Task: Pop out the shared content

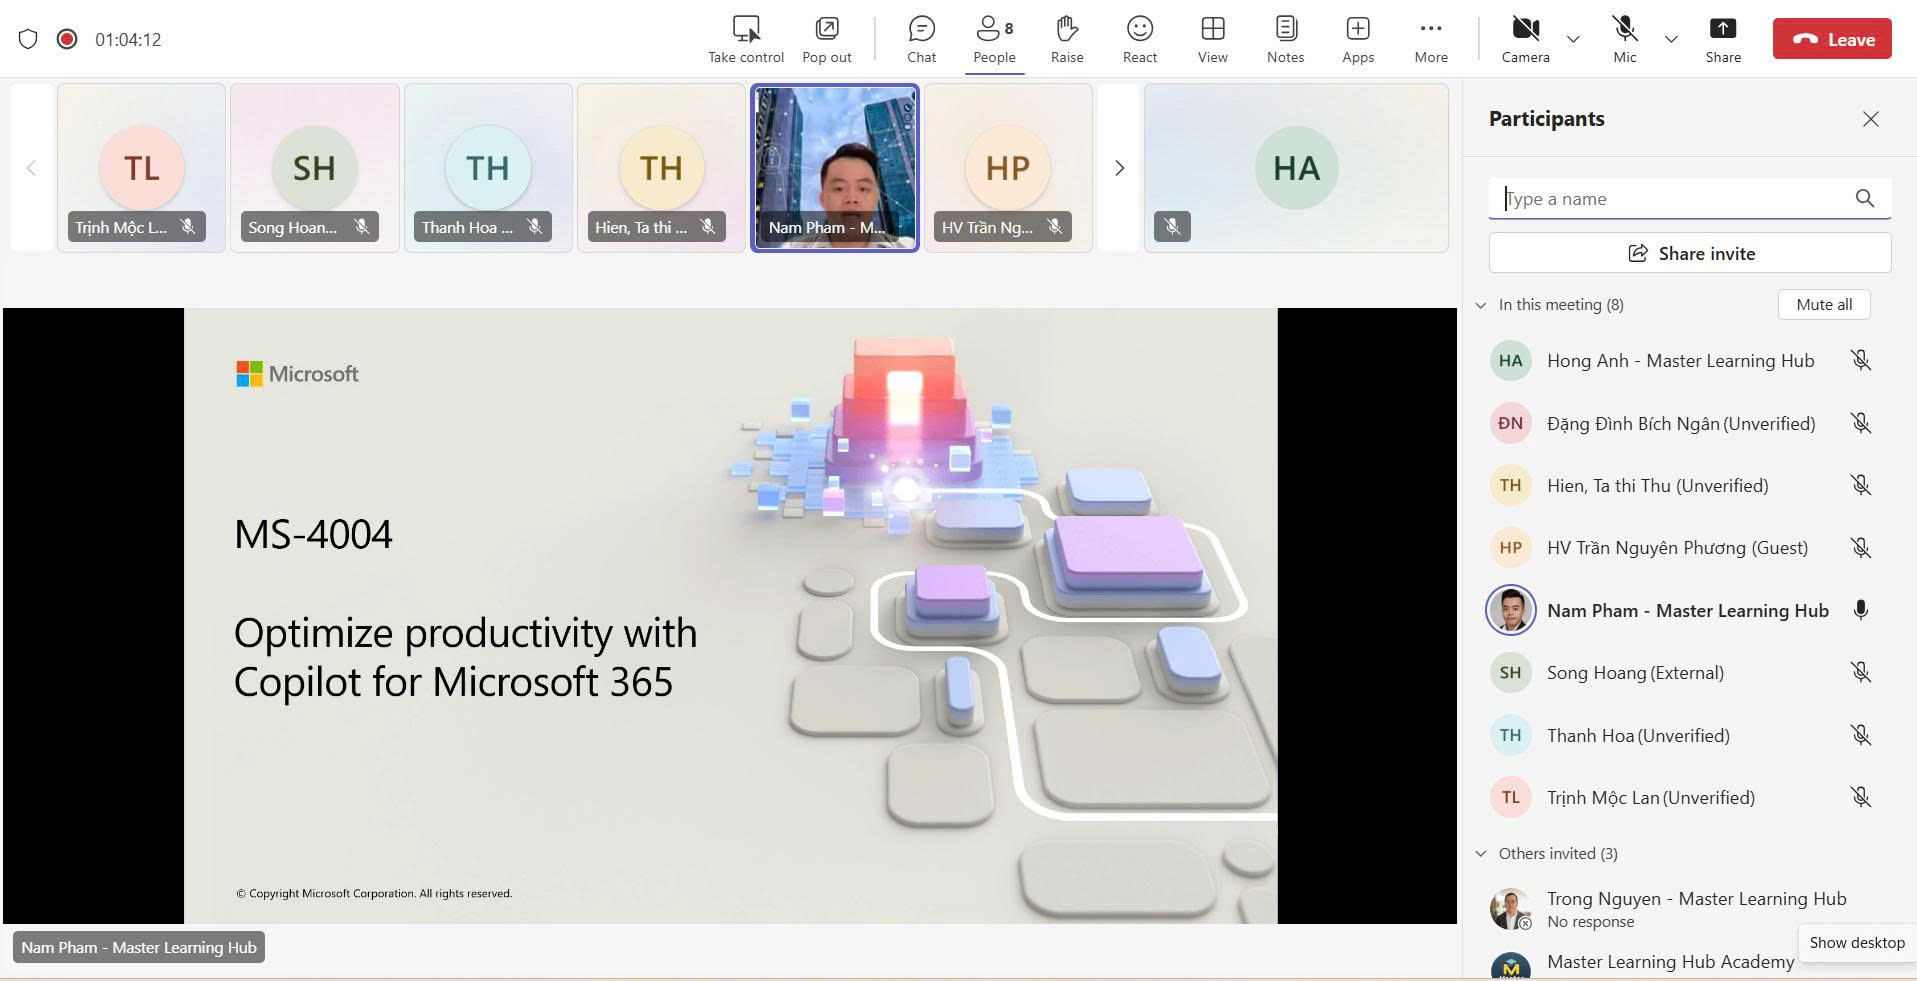Action: (827, 40)
